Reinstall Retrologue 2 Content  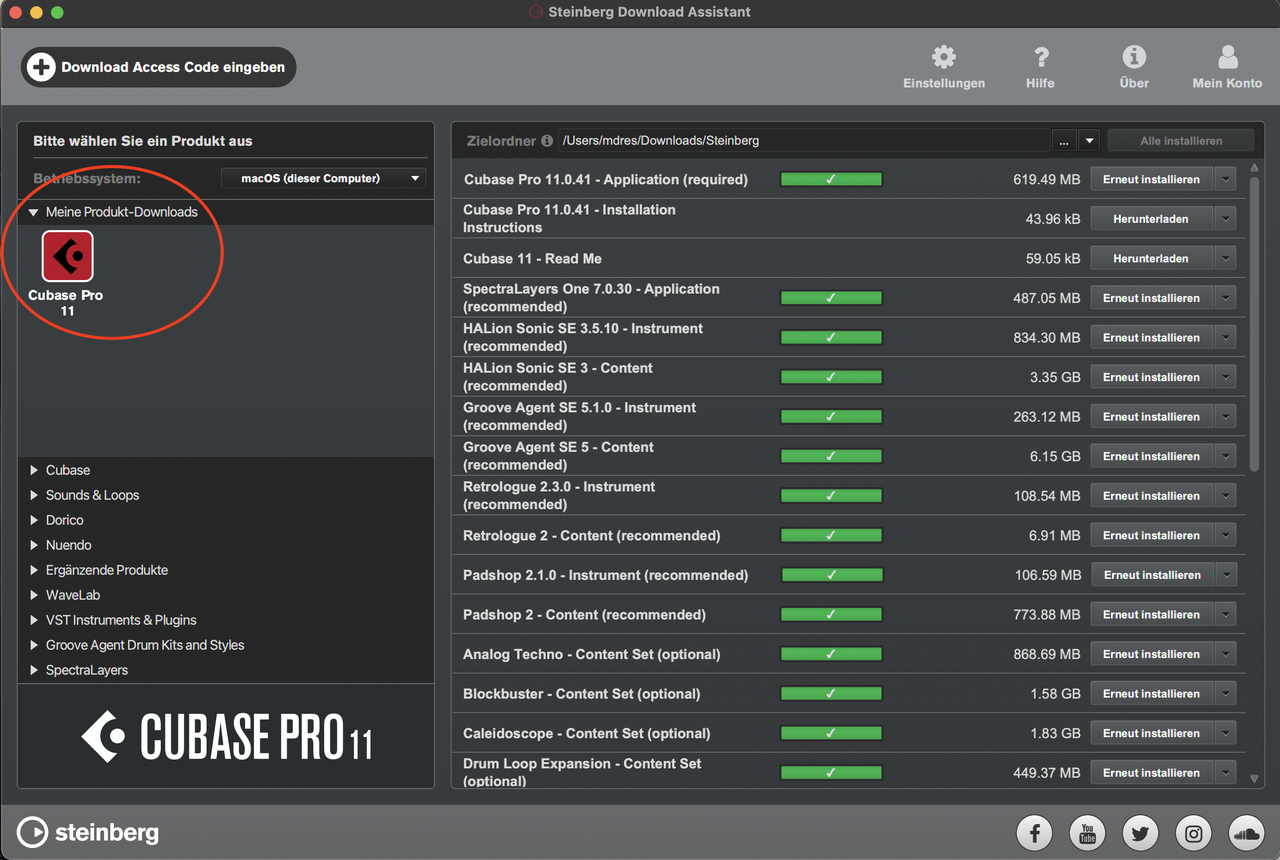[x=1151, y=535]
